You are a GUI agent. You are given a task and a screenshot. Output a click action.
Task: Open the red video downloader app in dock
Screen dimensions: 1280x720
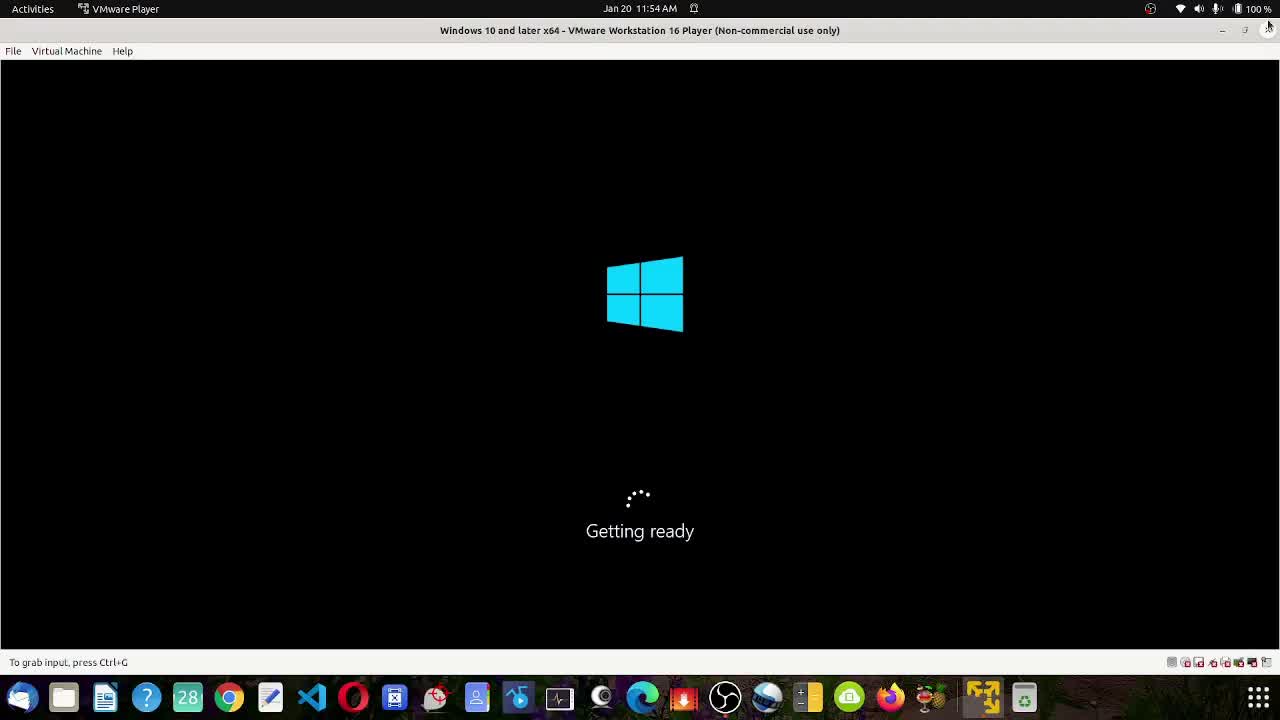coord(684,697)
